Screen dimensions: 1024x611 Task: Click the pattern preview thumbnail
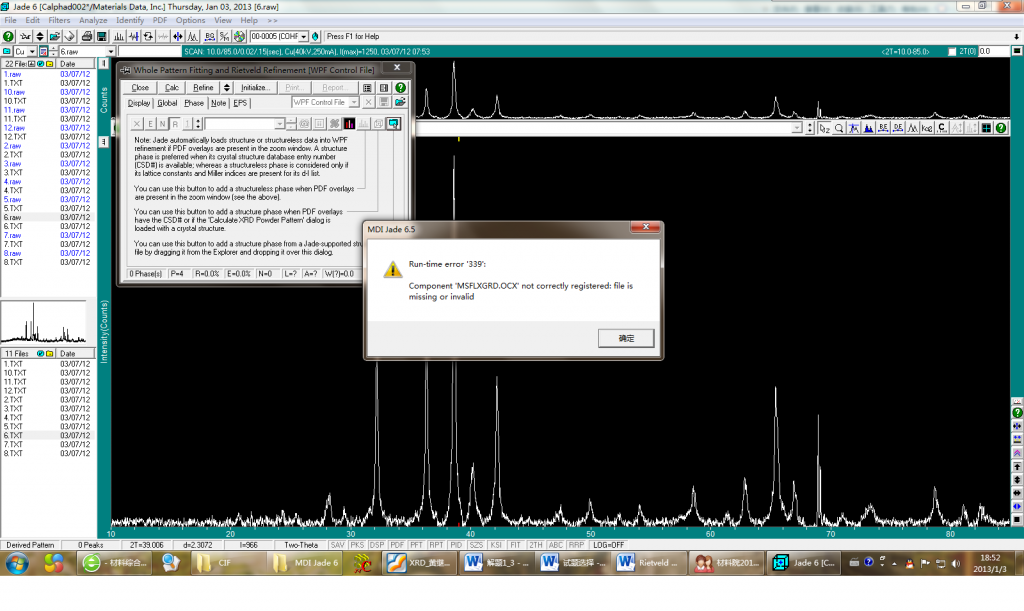(x=44, y=322)
